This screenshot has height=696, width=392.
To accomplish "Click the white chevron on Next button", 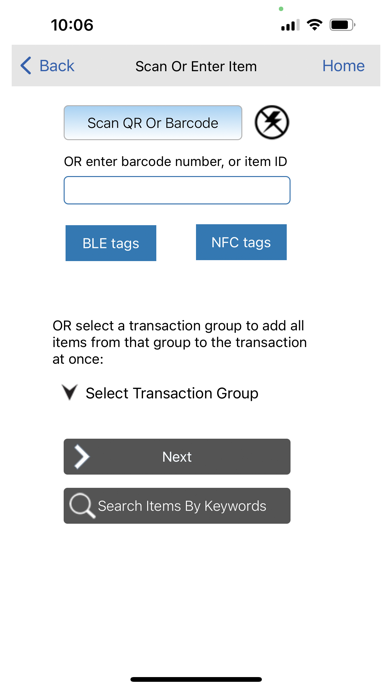I will [x=81, y=457].
